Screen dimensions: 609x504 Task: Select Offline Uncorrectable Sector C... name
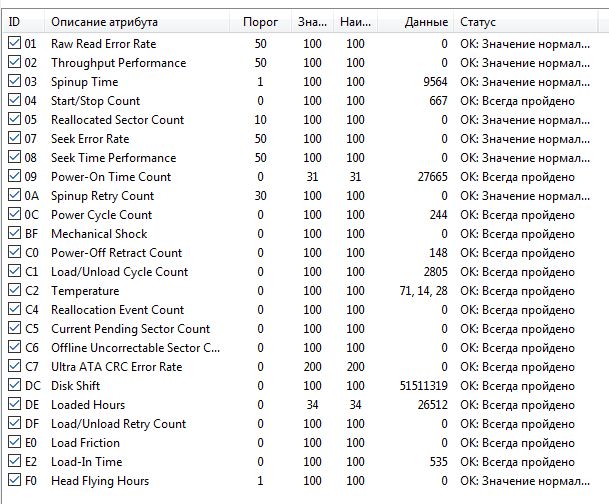[x=136, y=348]
